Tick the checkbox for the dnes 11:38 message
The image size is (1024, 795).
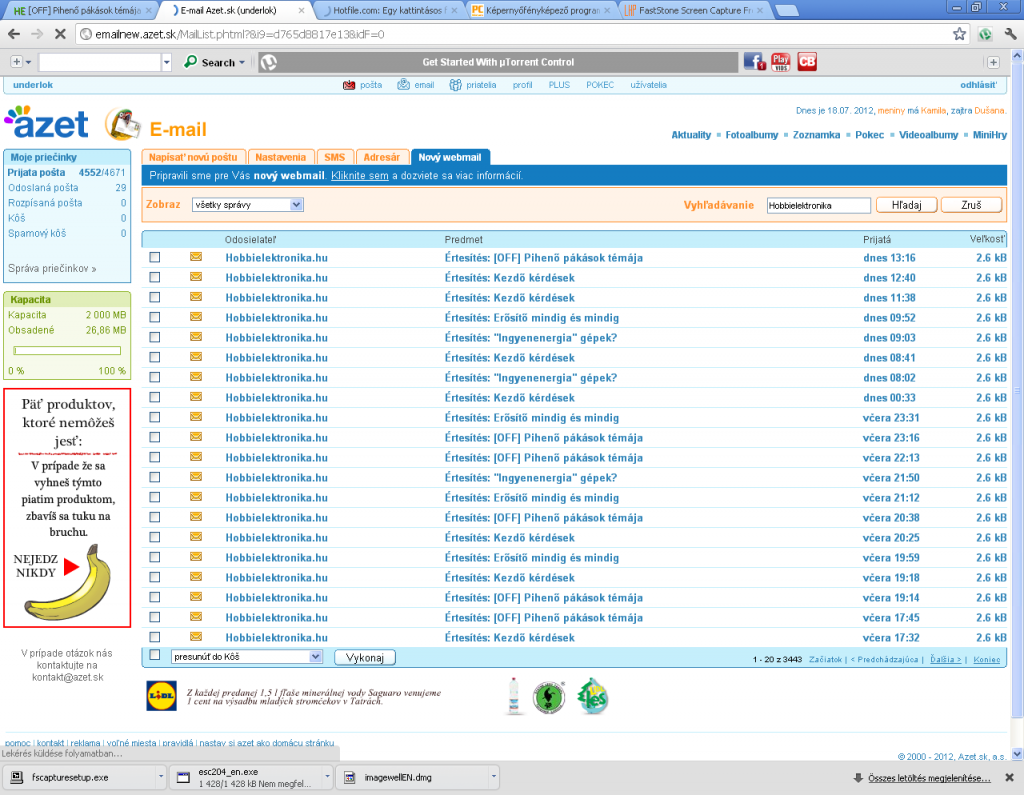pyautogui.click(x=155, y=297)
